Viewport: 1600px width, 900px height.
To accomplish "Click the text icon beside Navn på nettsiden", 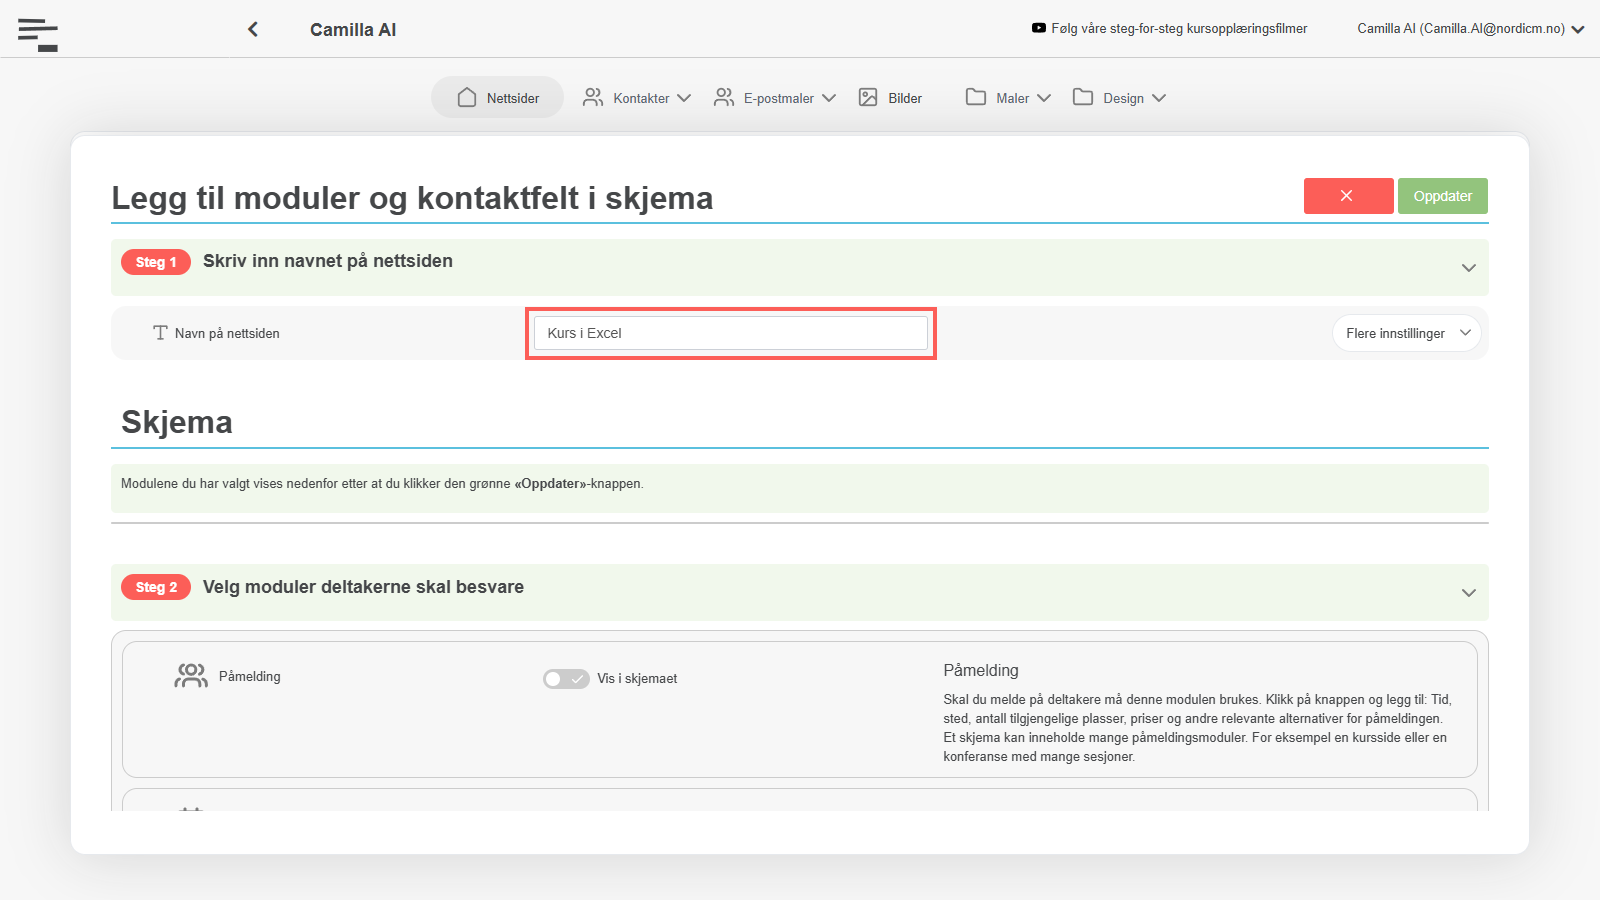I will click(160, 333).
